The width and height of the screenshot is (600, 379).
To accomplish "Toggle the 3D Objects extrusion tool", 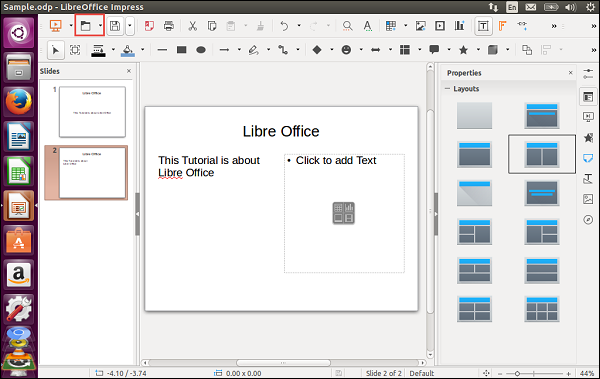I will point(493,50).
